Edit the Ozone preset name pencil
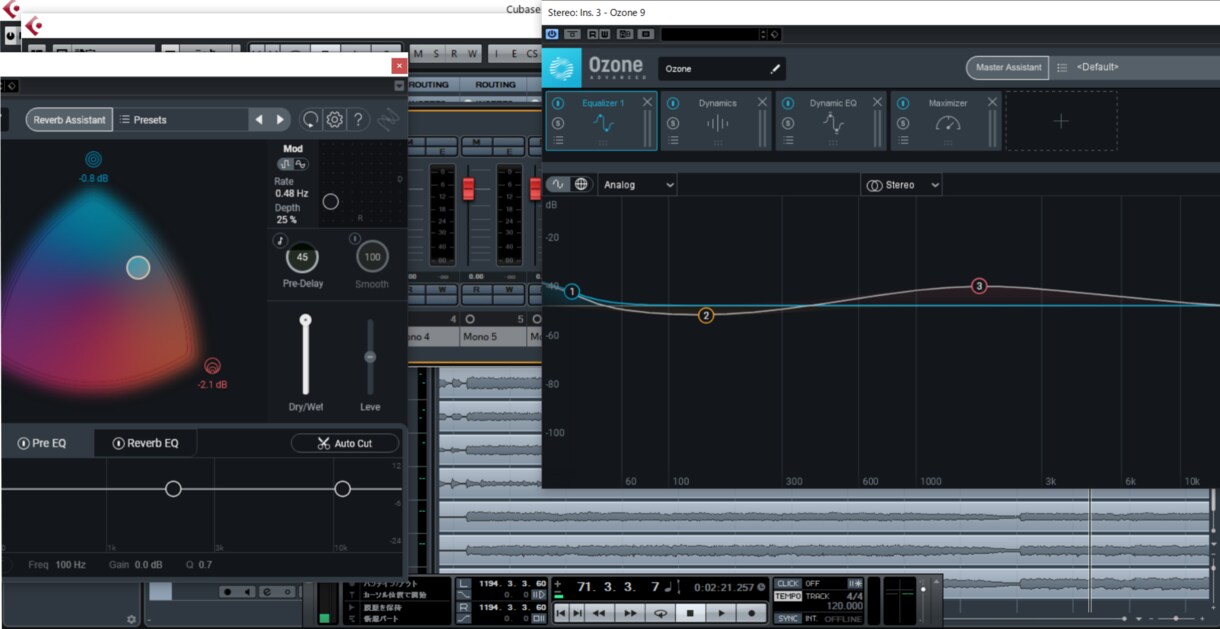The height and width of the screenshot is (629, 1220). pos(774,69)
